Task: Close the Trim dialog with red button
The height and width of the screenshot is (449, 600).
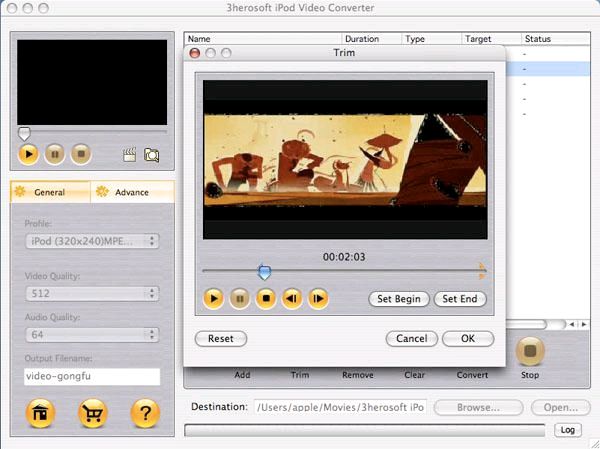Action: click(x=195, y=53)
